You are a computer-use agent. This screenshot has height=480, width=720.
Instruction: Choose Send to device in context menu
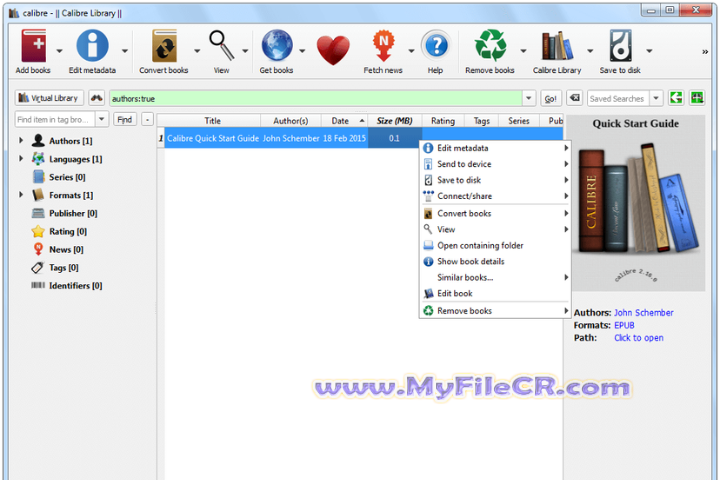pos(496,164)
